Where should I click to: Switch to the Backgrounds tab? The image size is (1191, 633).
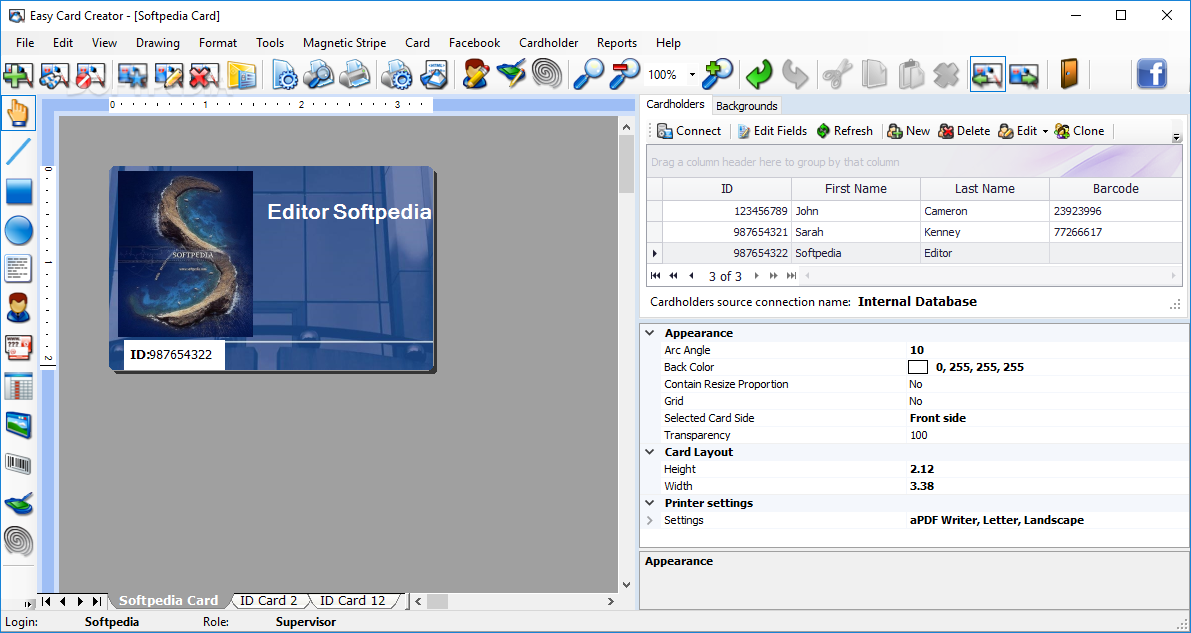[747, 106]
